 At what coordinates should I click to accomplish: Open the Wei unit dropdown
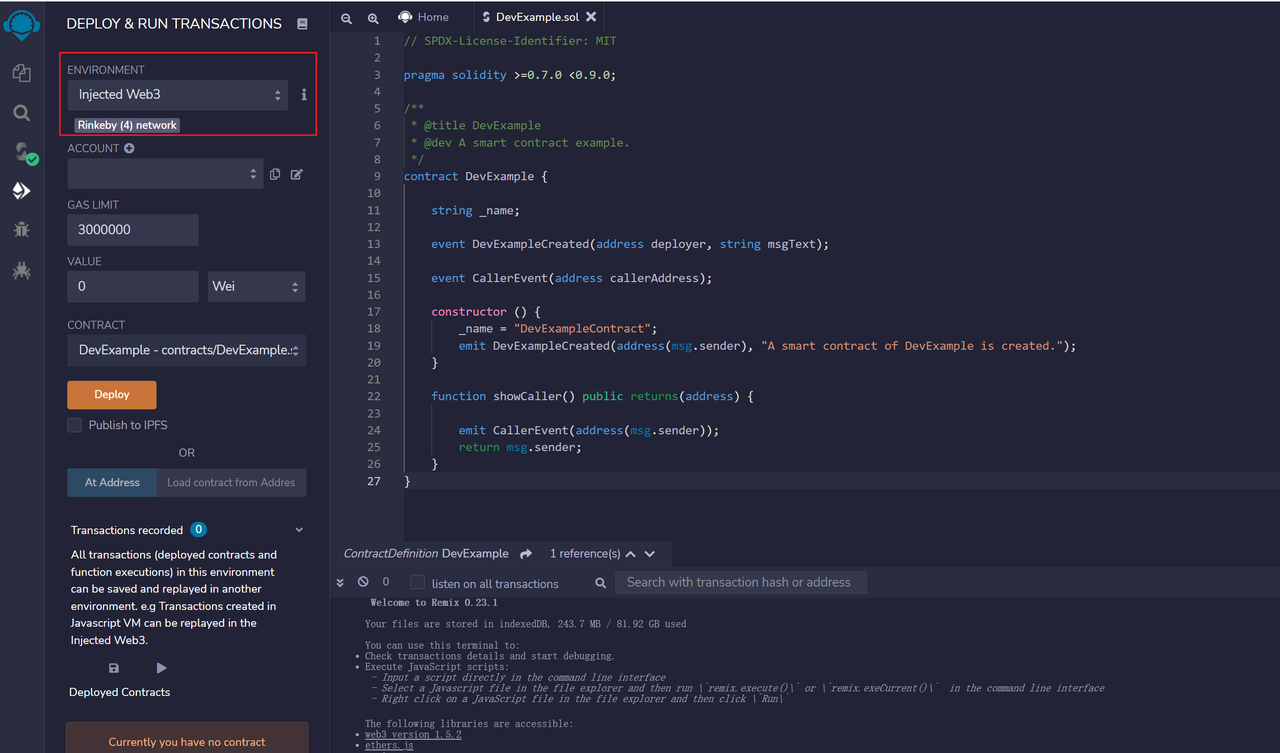[257, 286]
